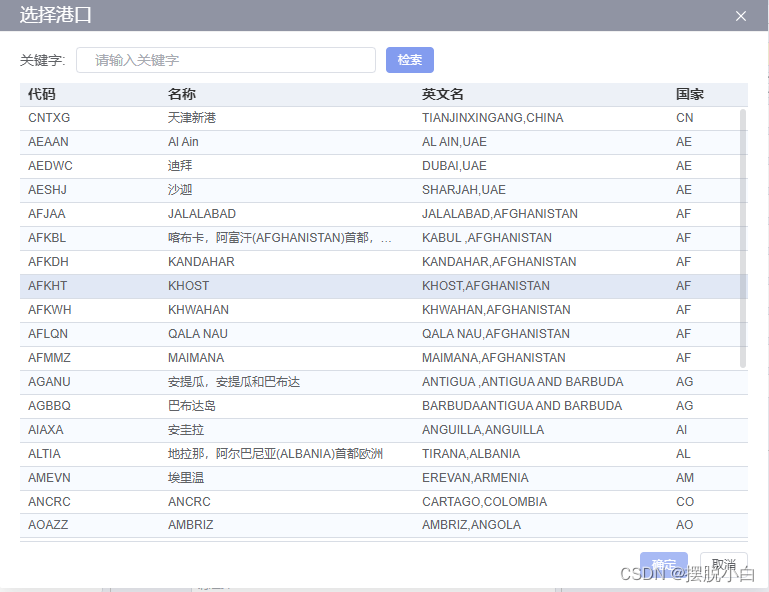The width and height of the screenshot is (769, 592).
Task: Click JALALABAD,AFGHANISTAN cell
Action: (500, 214)
